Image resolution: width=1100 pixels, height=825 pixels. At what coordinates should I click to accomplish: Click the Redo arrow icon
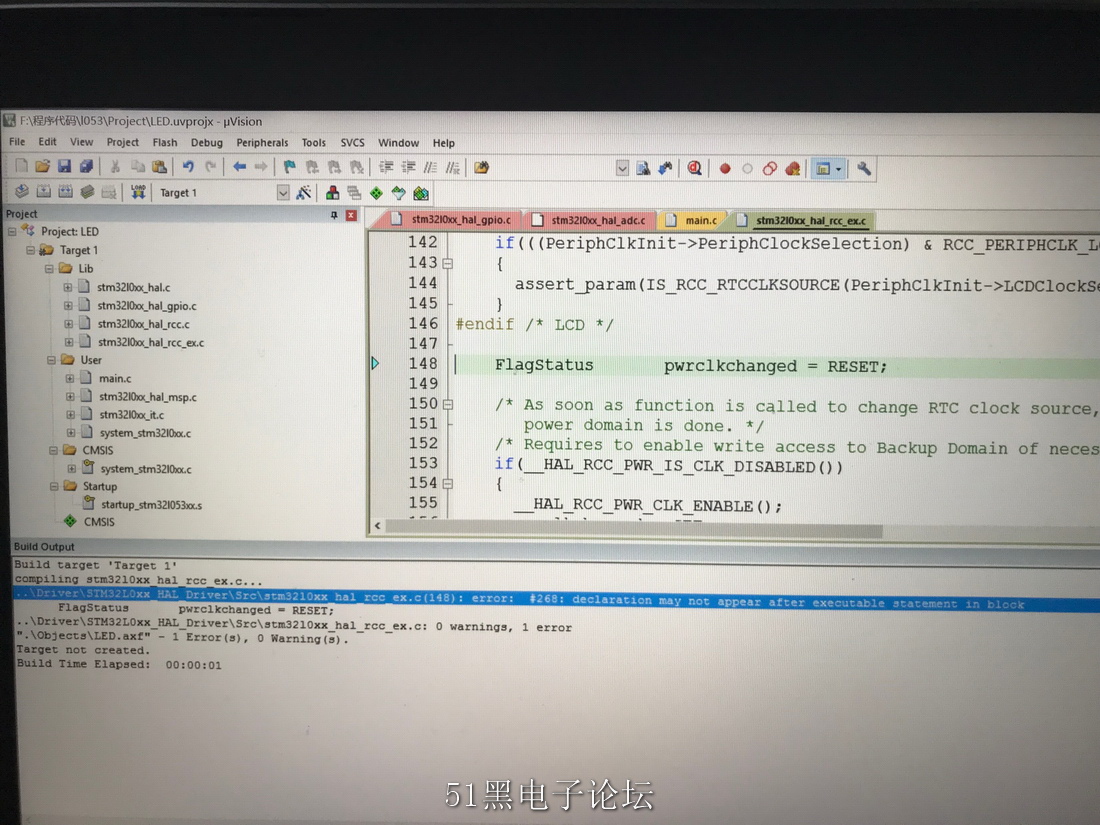tap(210, 167)
